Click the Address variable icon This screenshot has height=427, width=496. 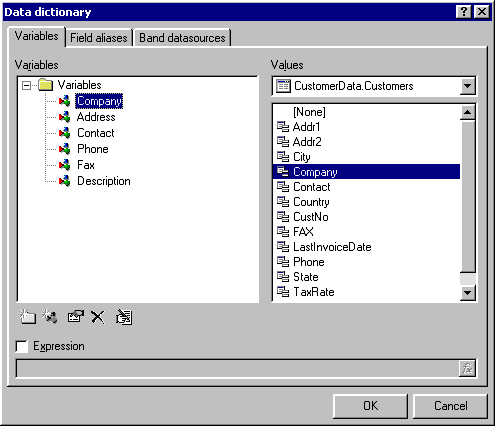click(x=64, y=117)
